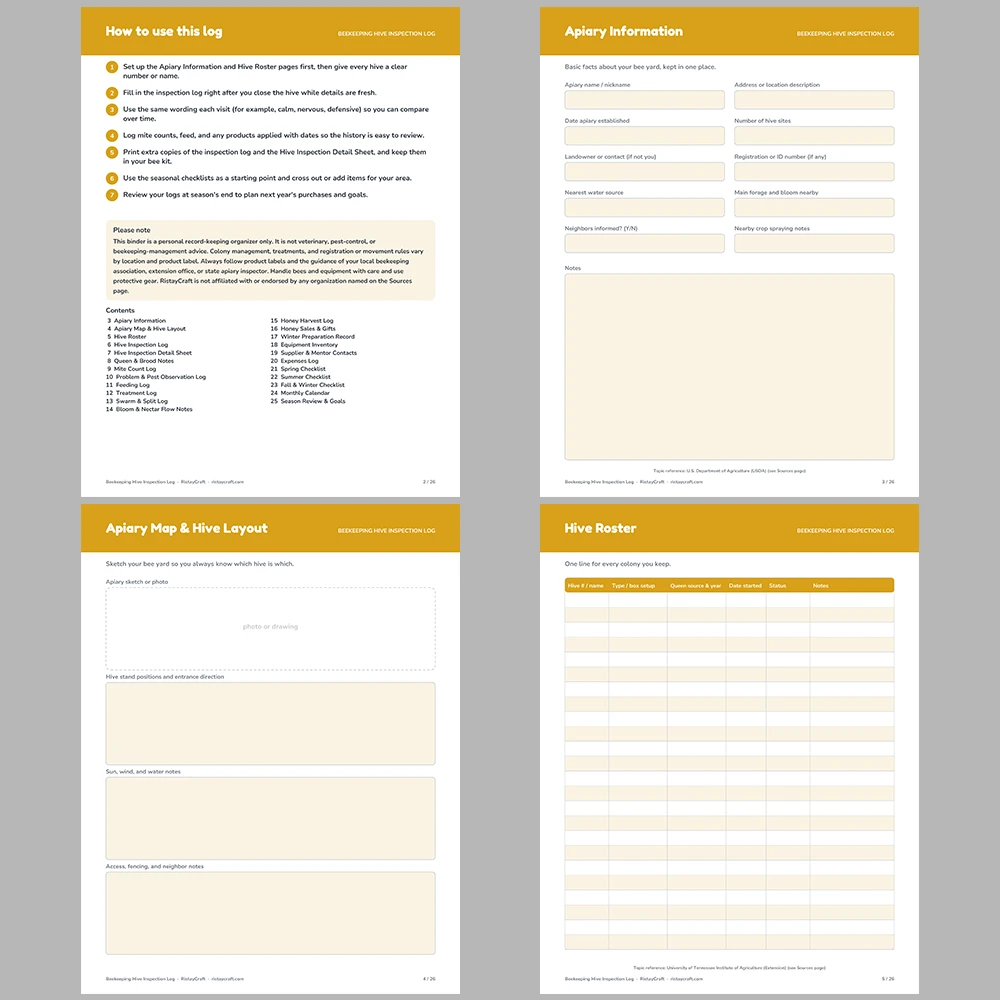Select contents entry '25 Season Review & Goals'

[x=308, y=401]
